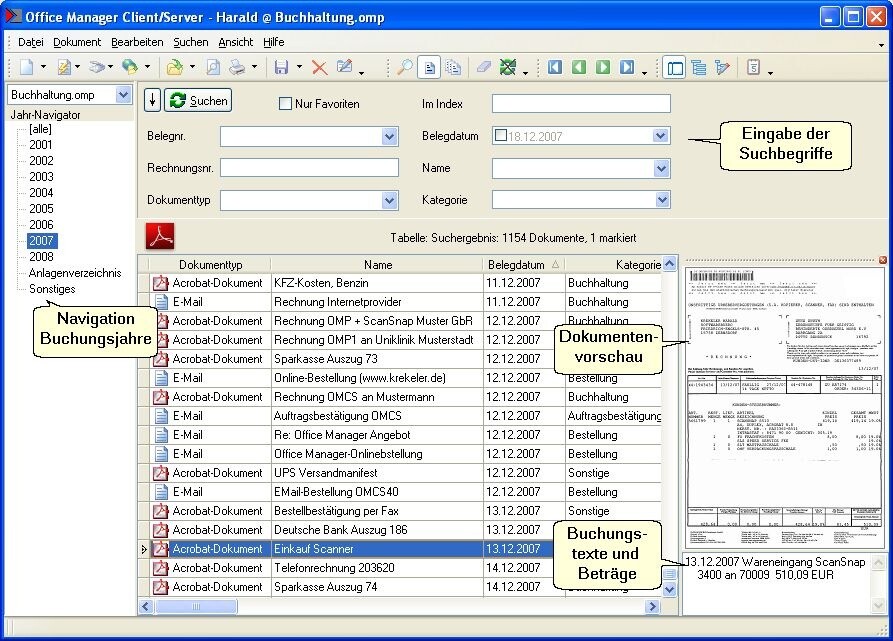Click the invoice preview thumbnail
This screenshot has width=893, height=641.
[784, 406]
